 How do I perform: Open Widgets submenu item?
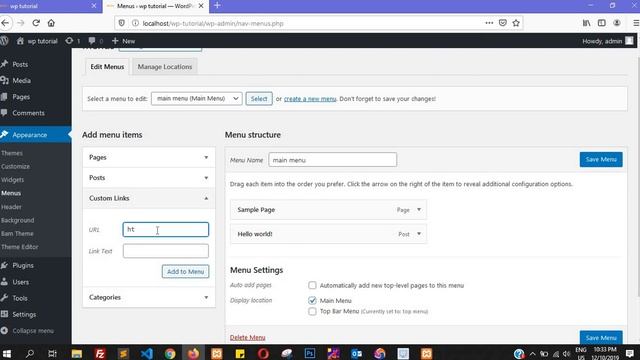tap(13, 180)
